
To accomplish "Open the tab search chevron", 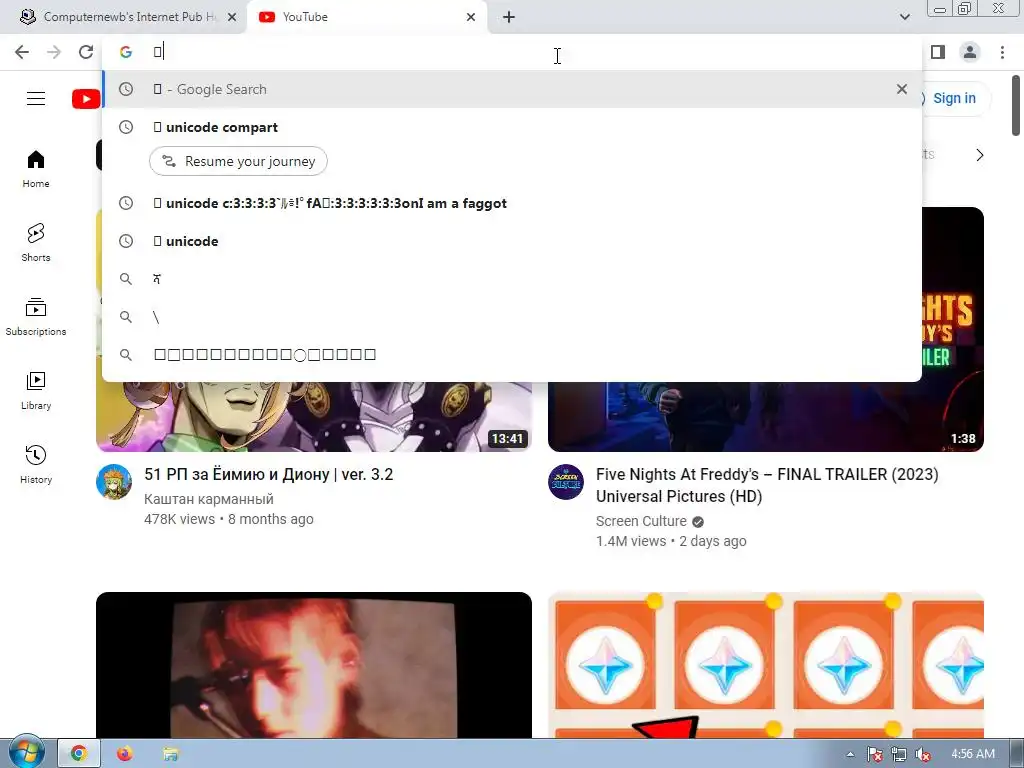I will point(904,17).
